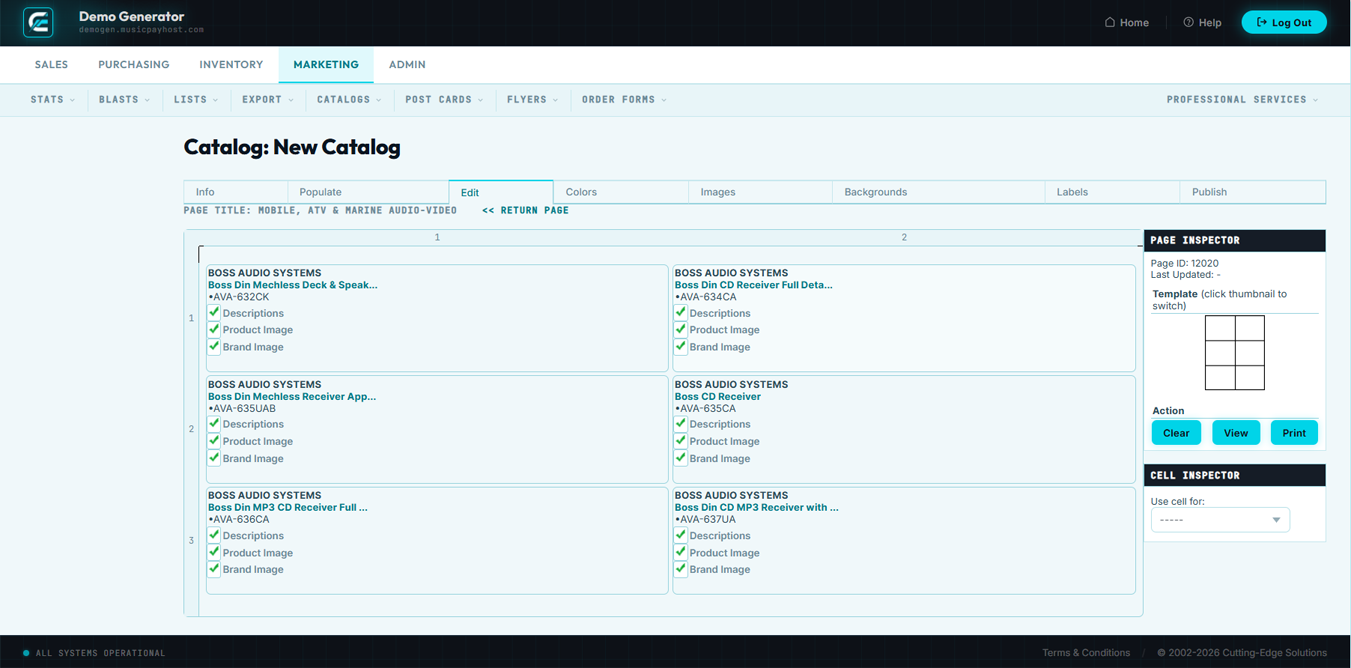Switch to the catalog Labels tab
This screenshot has height=668, width=1351.
[x=1112, y=192]
